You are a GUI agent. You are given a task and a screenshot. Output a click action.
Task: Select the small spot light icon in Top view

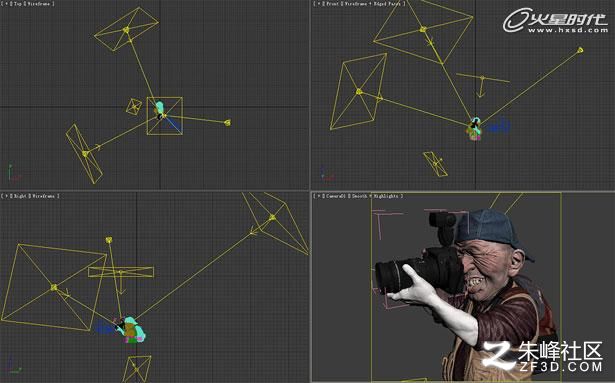[227, 123]
